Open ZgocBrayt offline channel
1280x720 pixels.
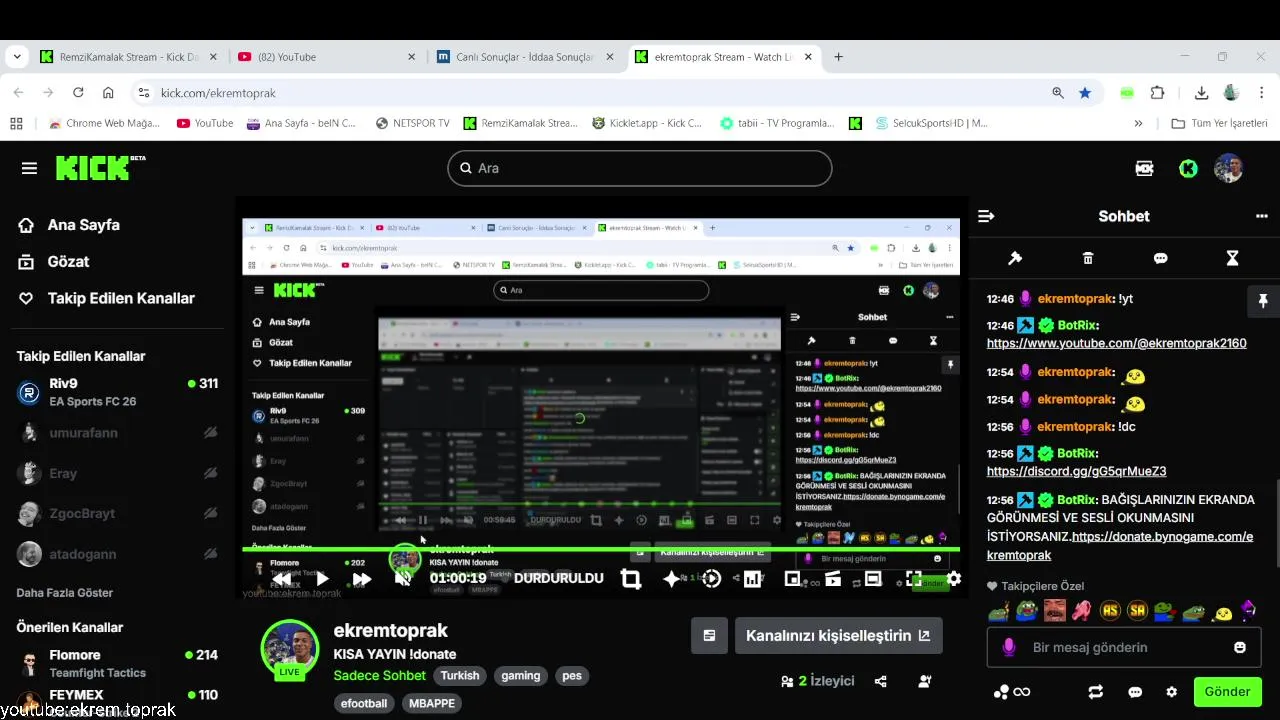click(x=118, y=513)
